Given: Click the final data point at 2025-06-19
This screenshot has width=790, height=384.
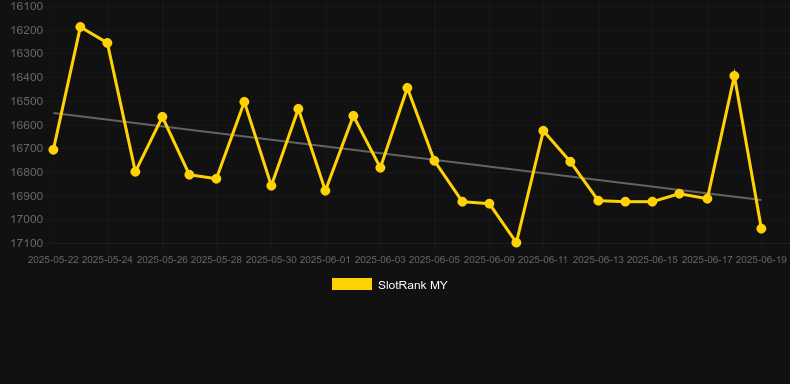Looking at the screenshot, I should [761, 228].
